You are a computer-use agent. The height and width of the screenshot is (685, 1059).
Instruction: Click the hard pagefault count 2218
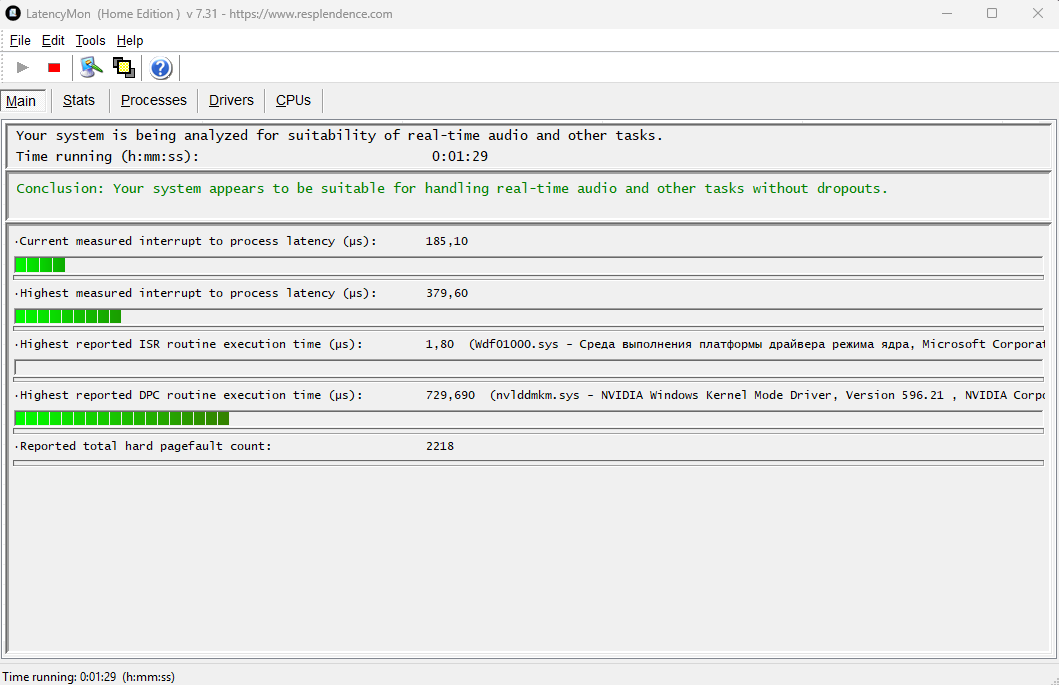click(x=440, y=447)
